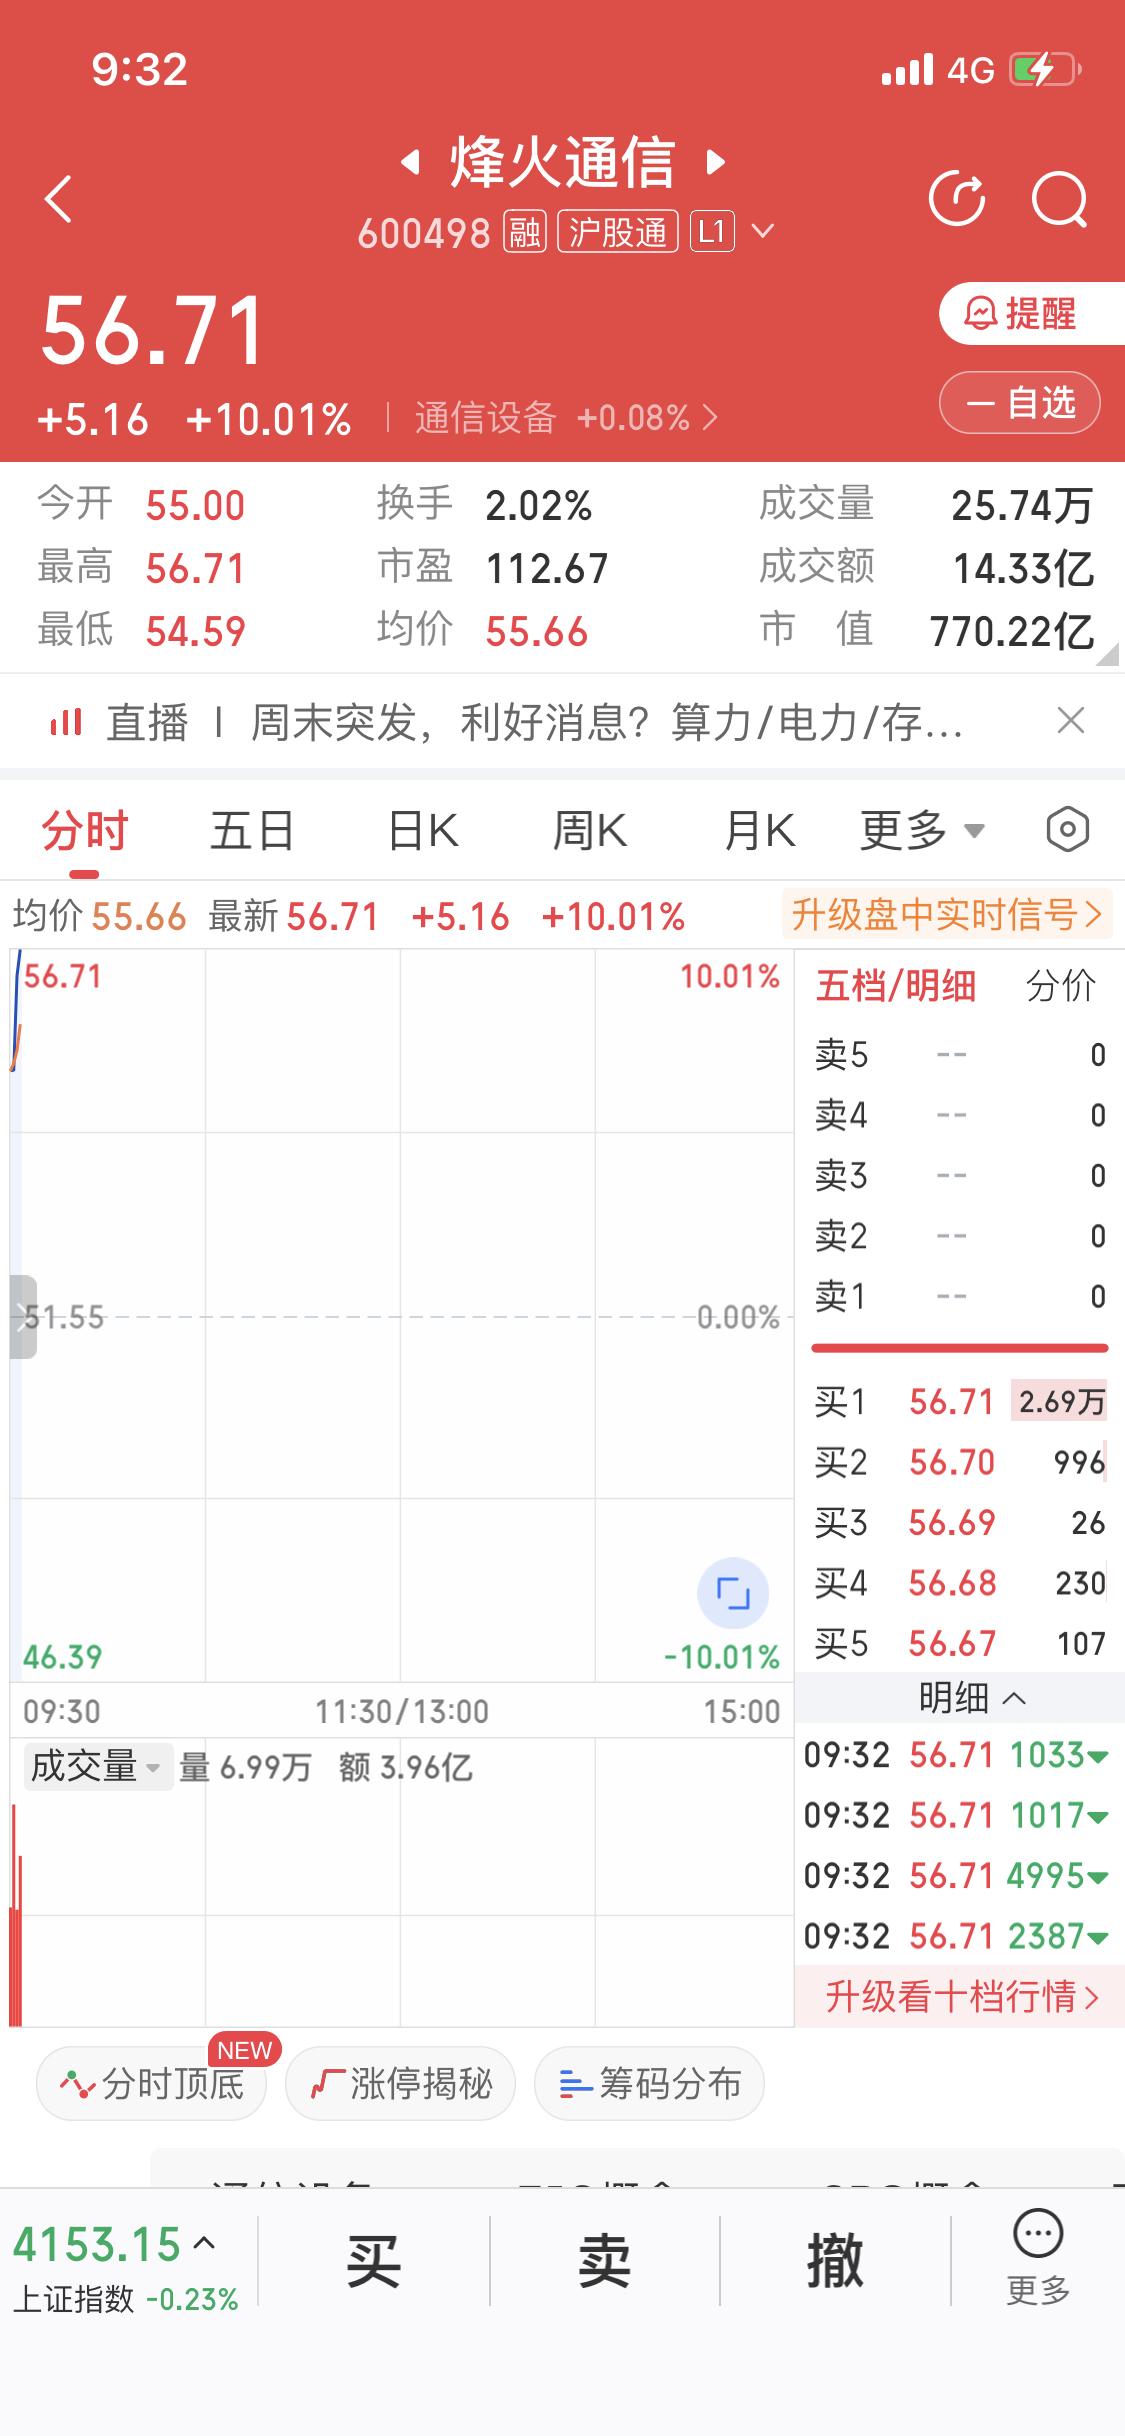Select 买3 bid row at 56.69
1125x2436 pixels.
coord(960,1523)
